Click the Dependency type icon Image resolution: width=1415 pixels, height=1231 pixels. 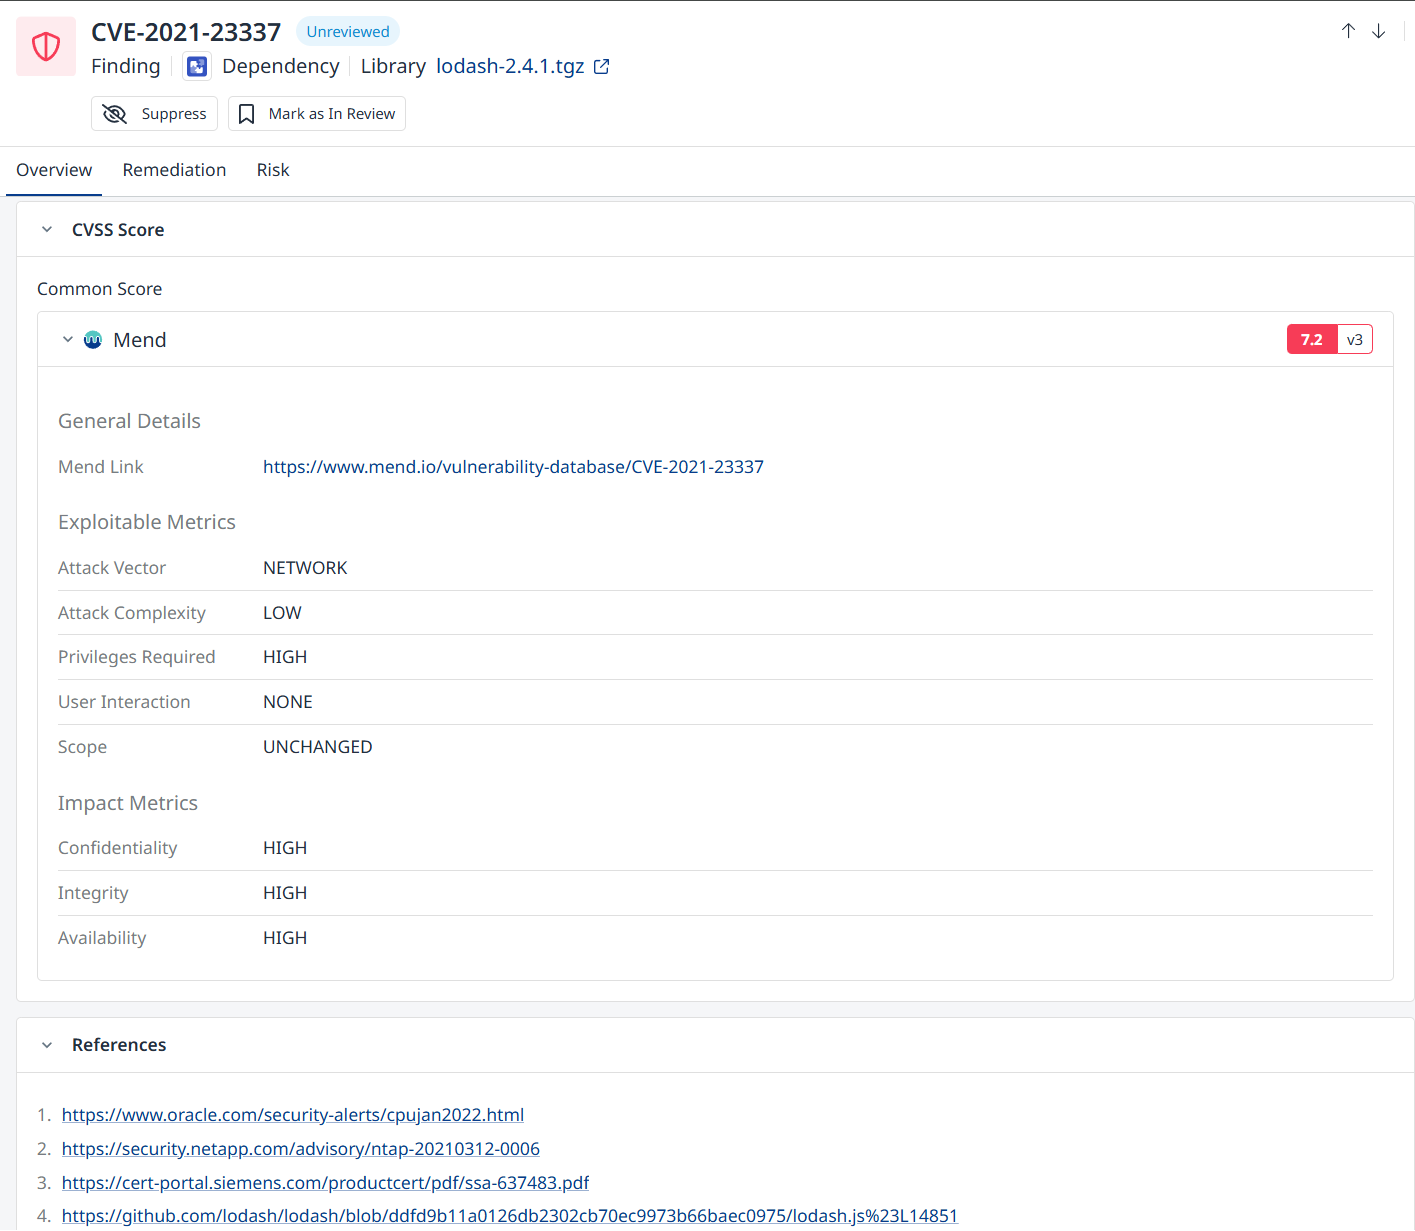197,67
